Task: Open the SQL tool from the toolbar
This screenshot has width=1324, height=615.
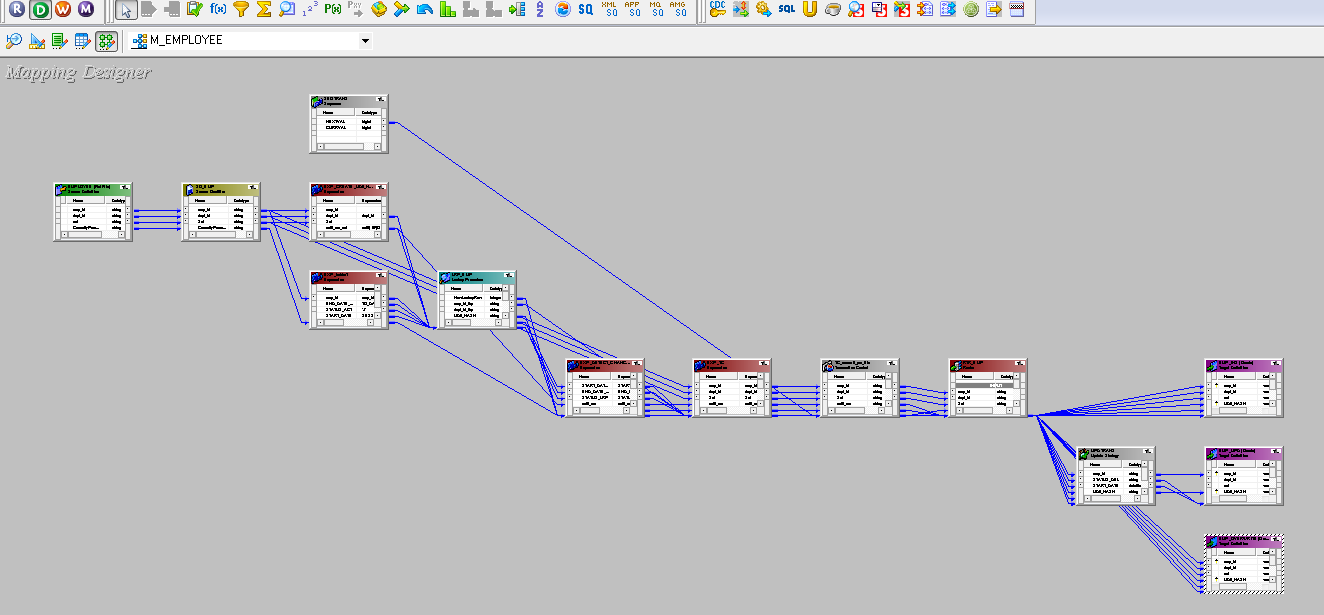Action: (x=785, y=11)
